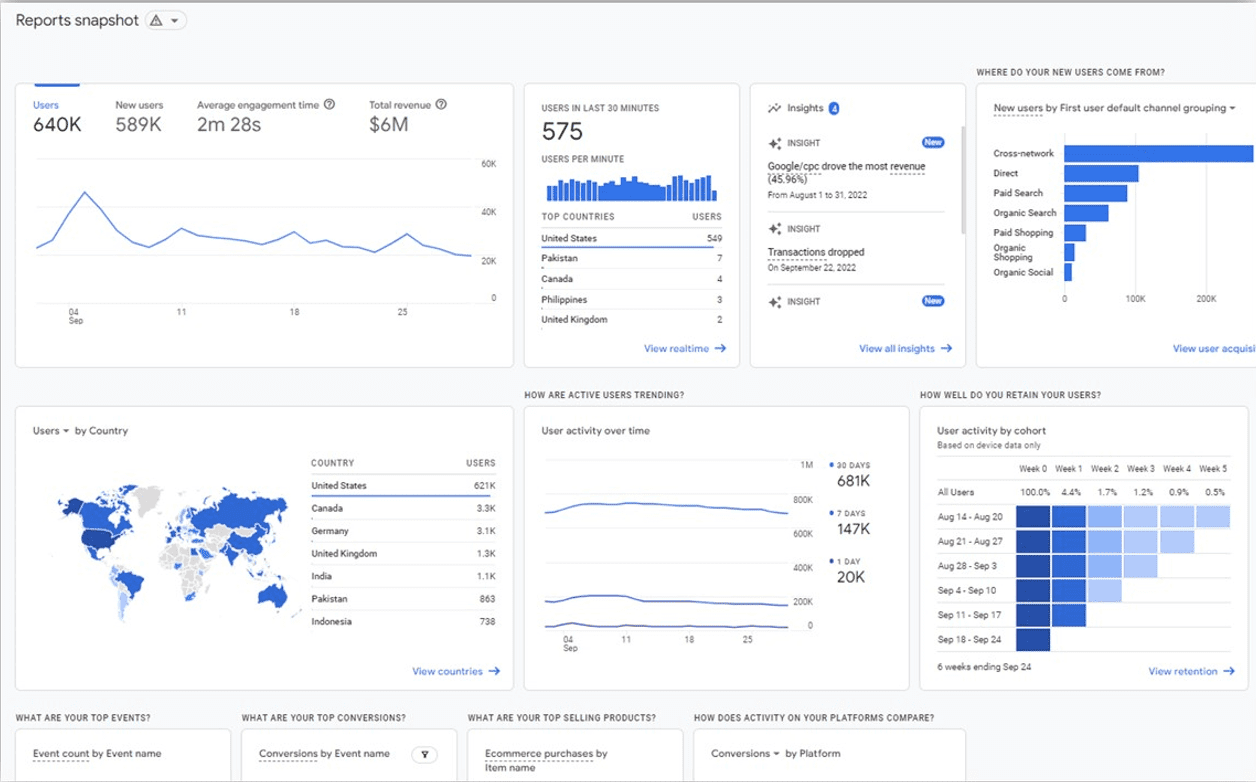The image size is (1256, 782).
Task: Open the Conversions by Platform dropdown
Action: 745,754
